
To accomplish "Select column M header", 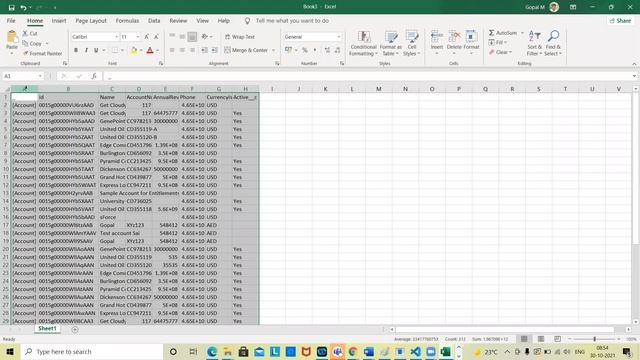I will pyautogui.click(x=379, y=89).
